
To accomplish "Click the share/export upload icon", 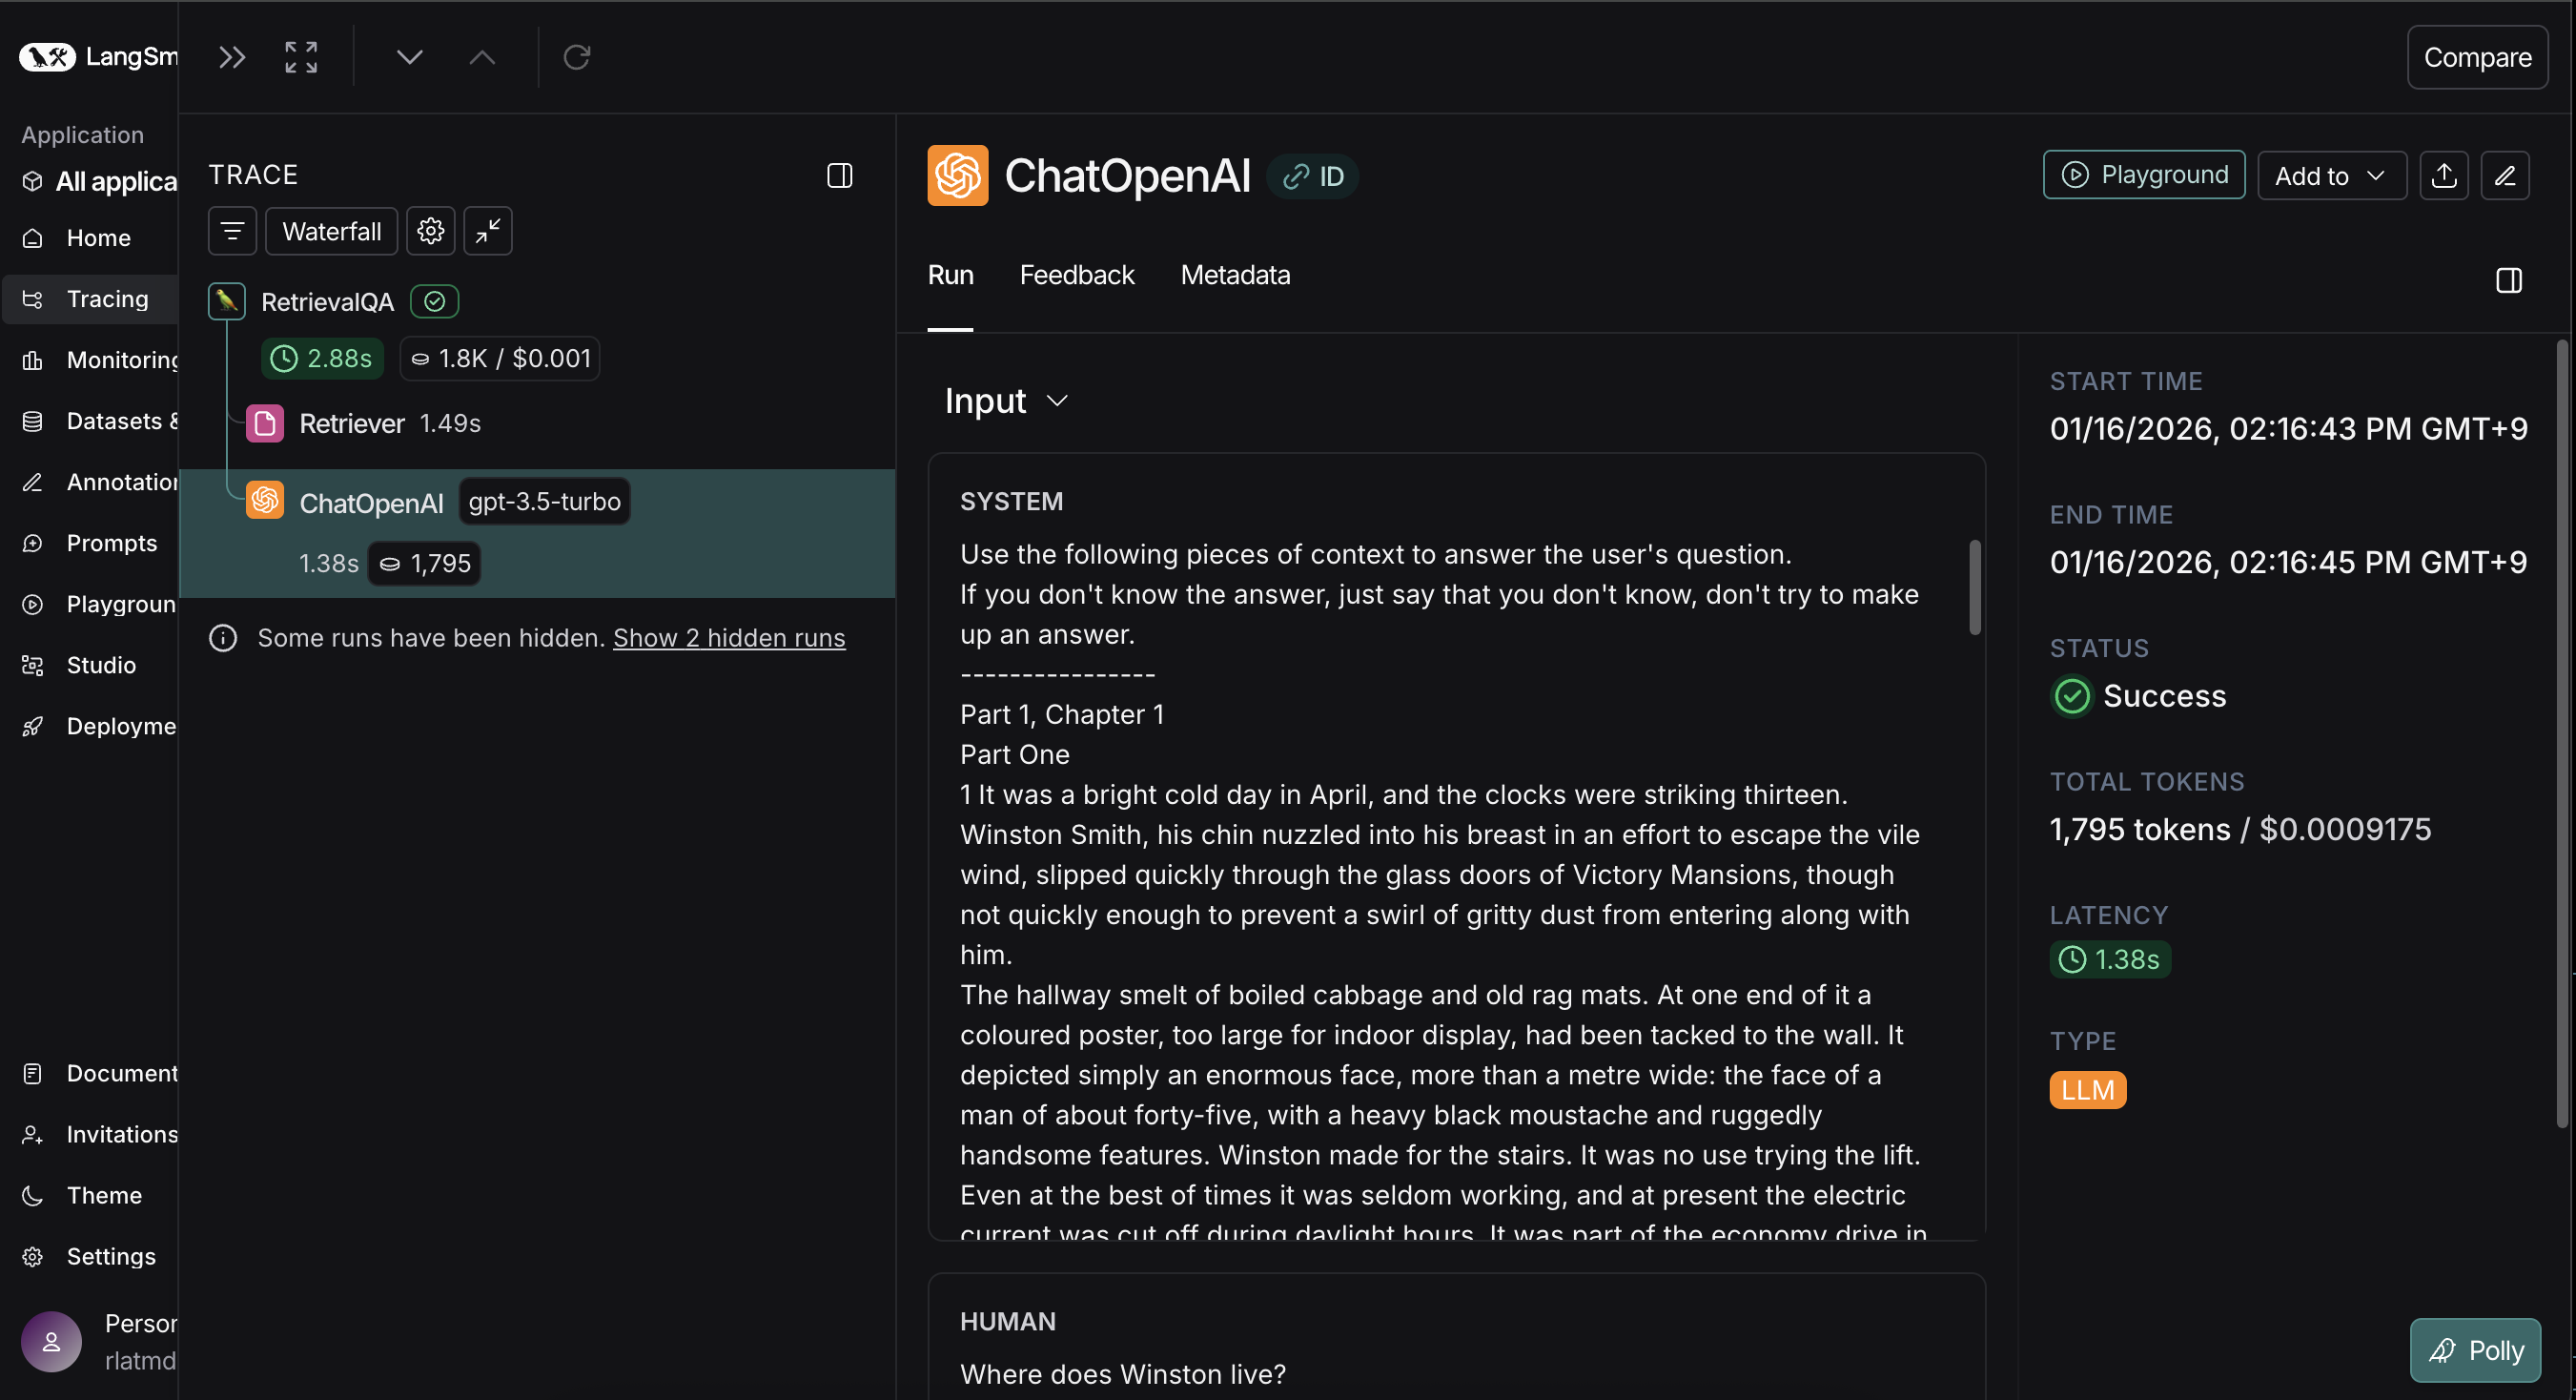I will coord(2444,175).
